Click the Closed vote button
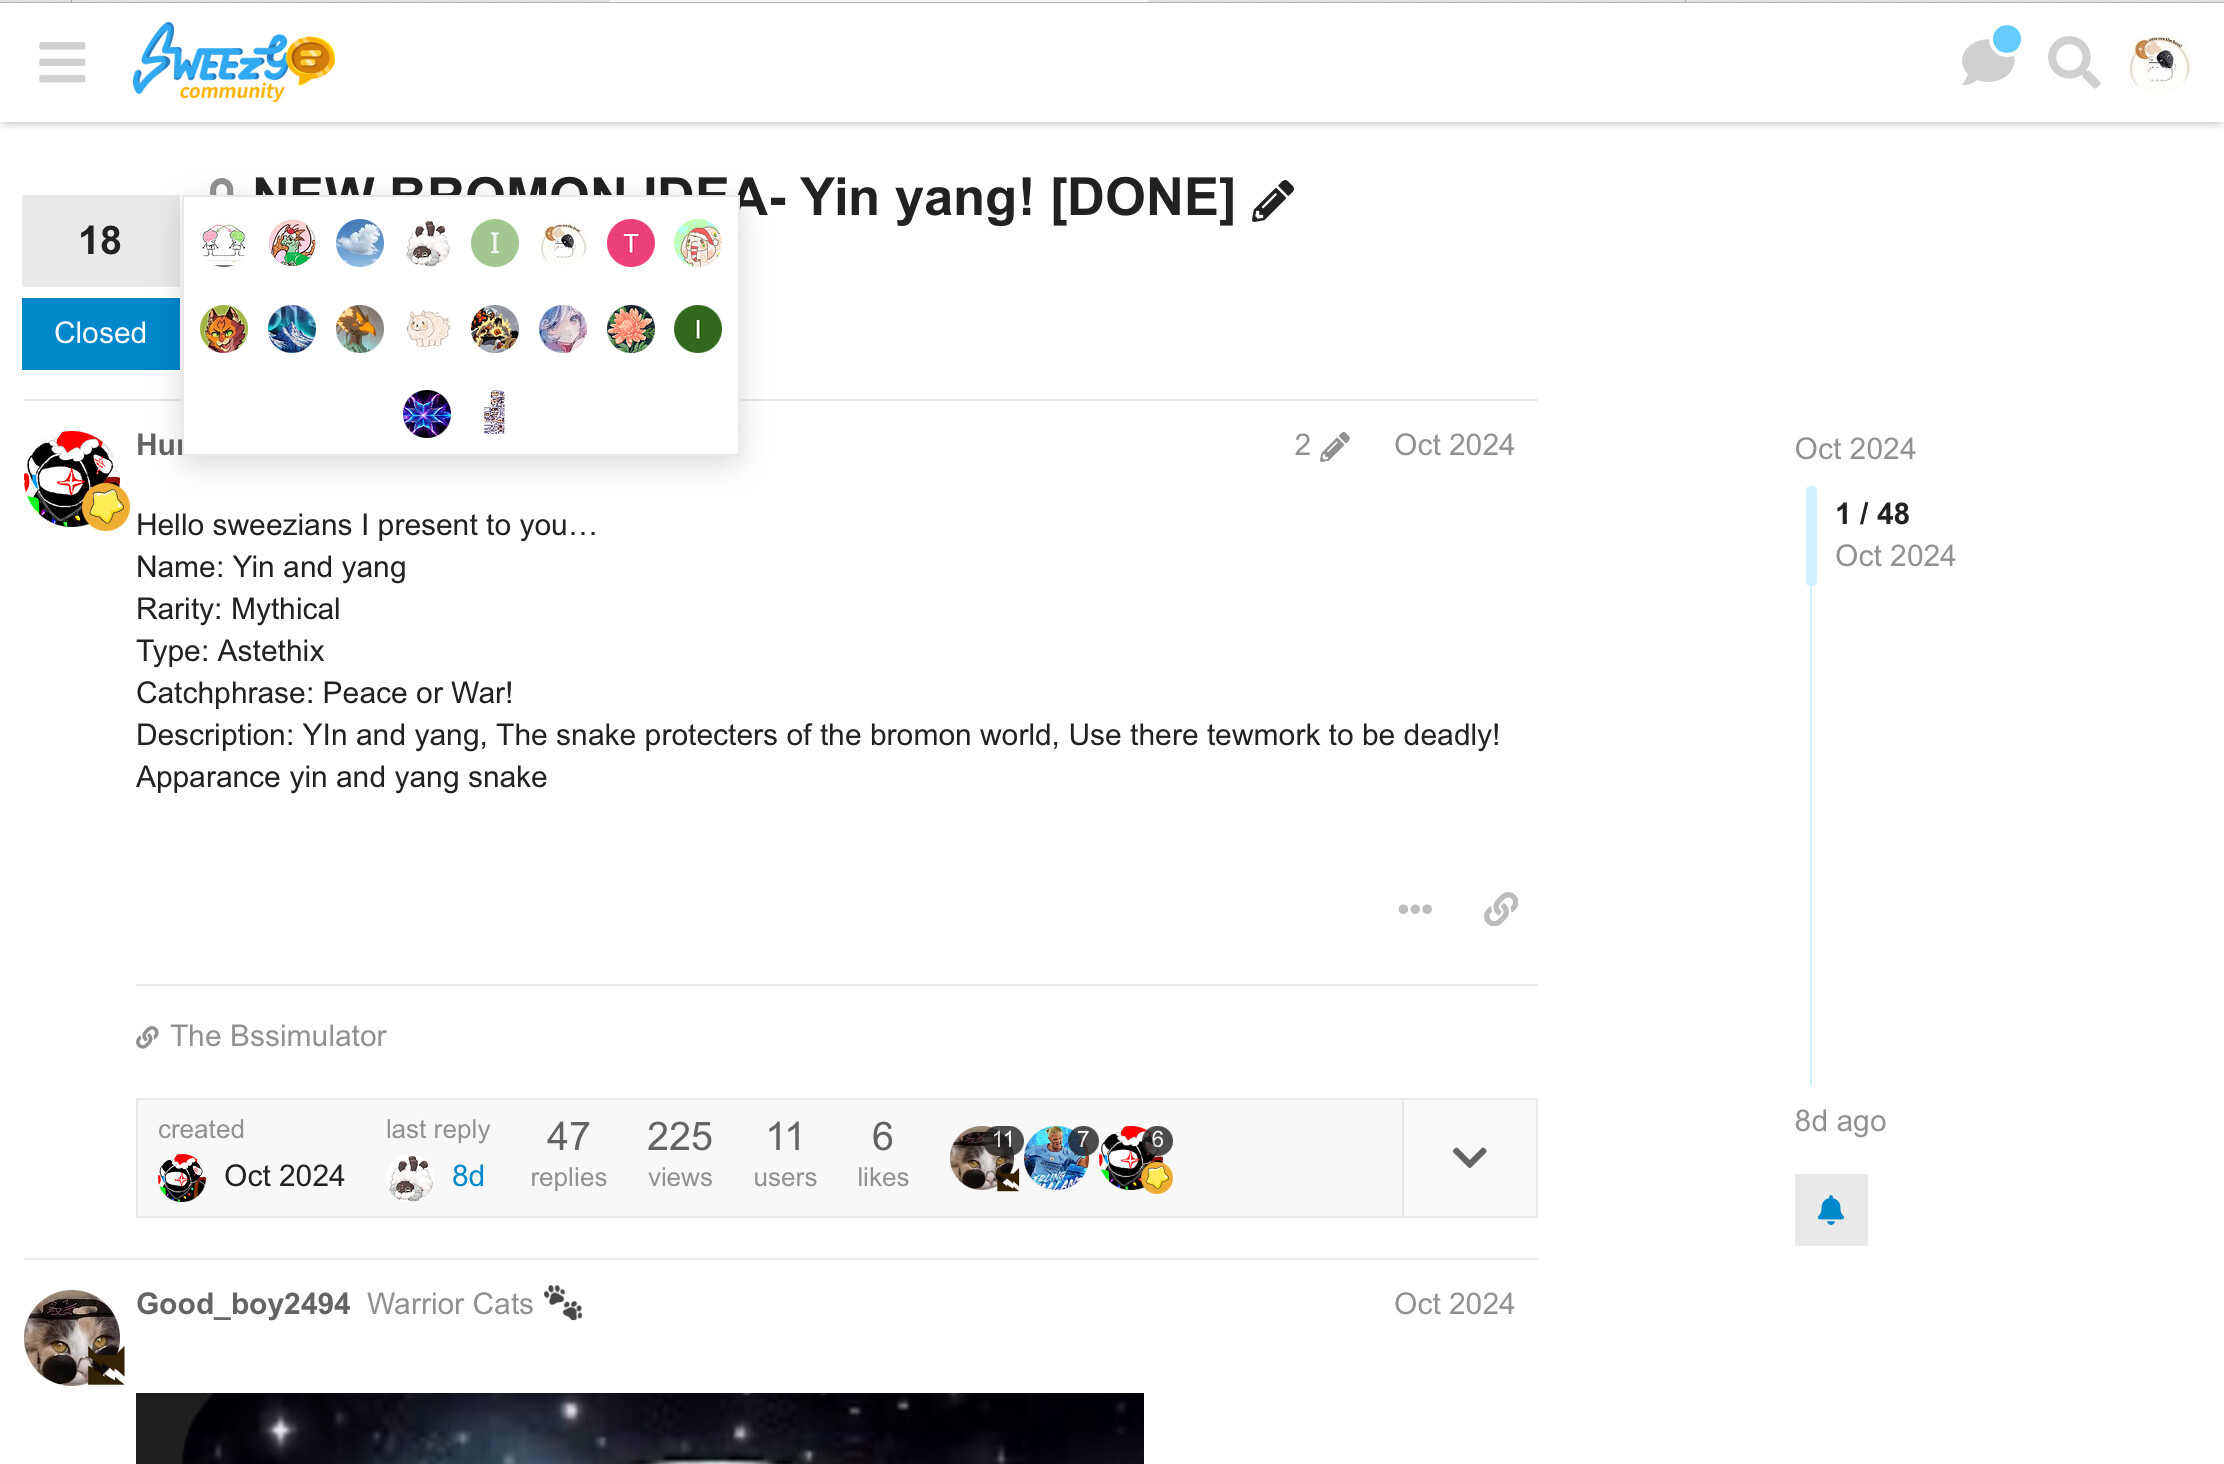 (x=101, y=333)
